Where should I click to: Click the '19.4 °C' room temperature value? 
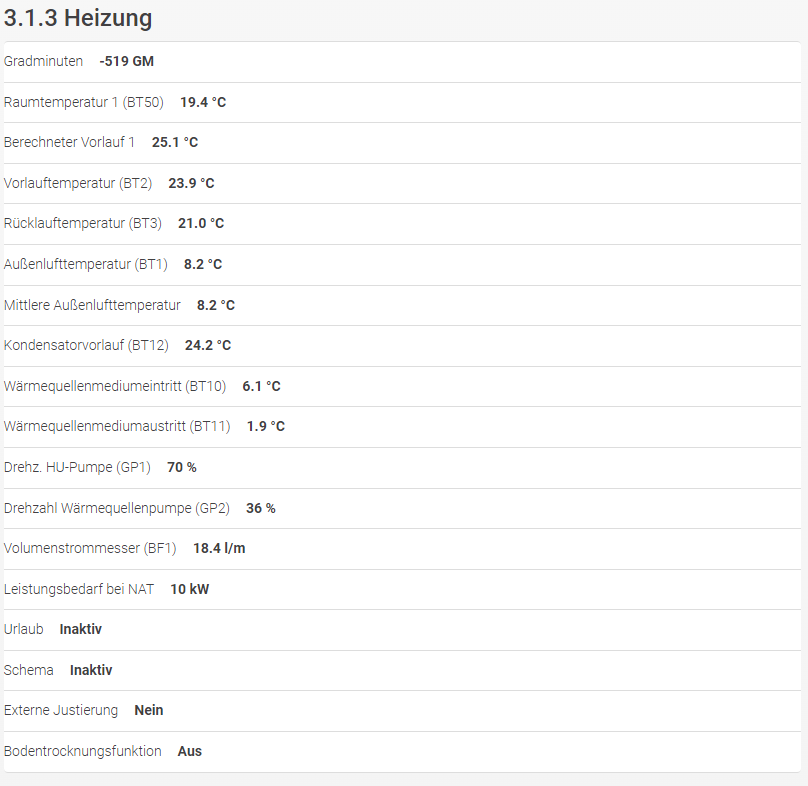point(203,102)
